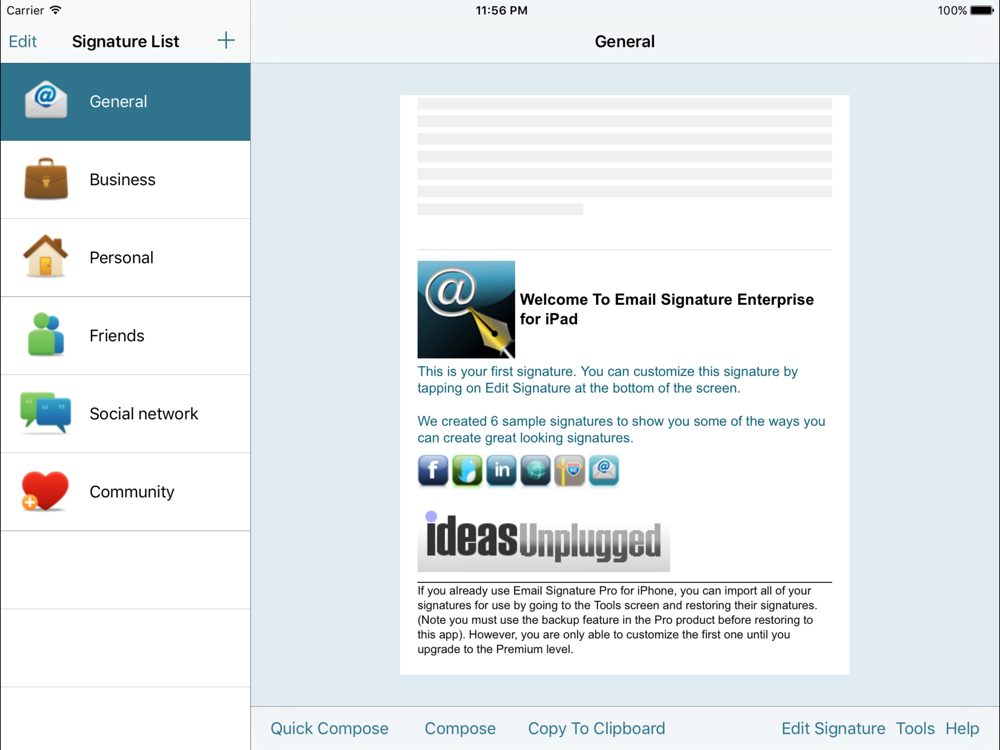Click the Social network speech bubbles icon
Viewport: 1000px width, 750px height.
(45, 413)
